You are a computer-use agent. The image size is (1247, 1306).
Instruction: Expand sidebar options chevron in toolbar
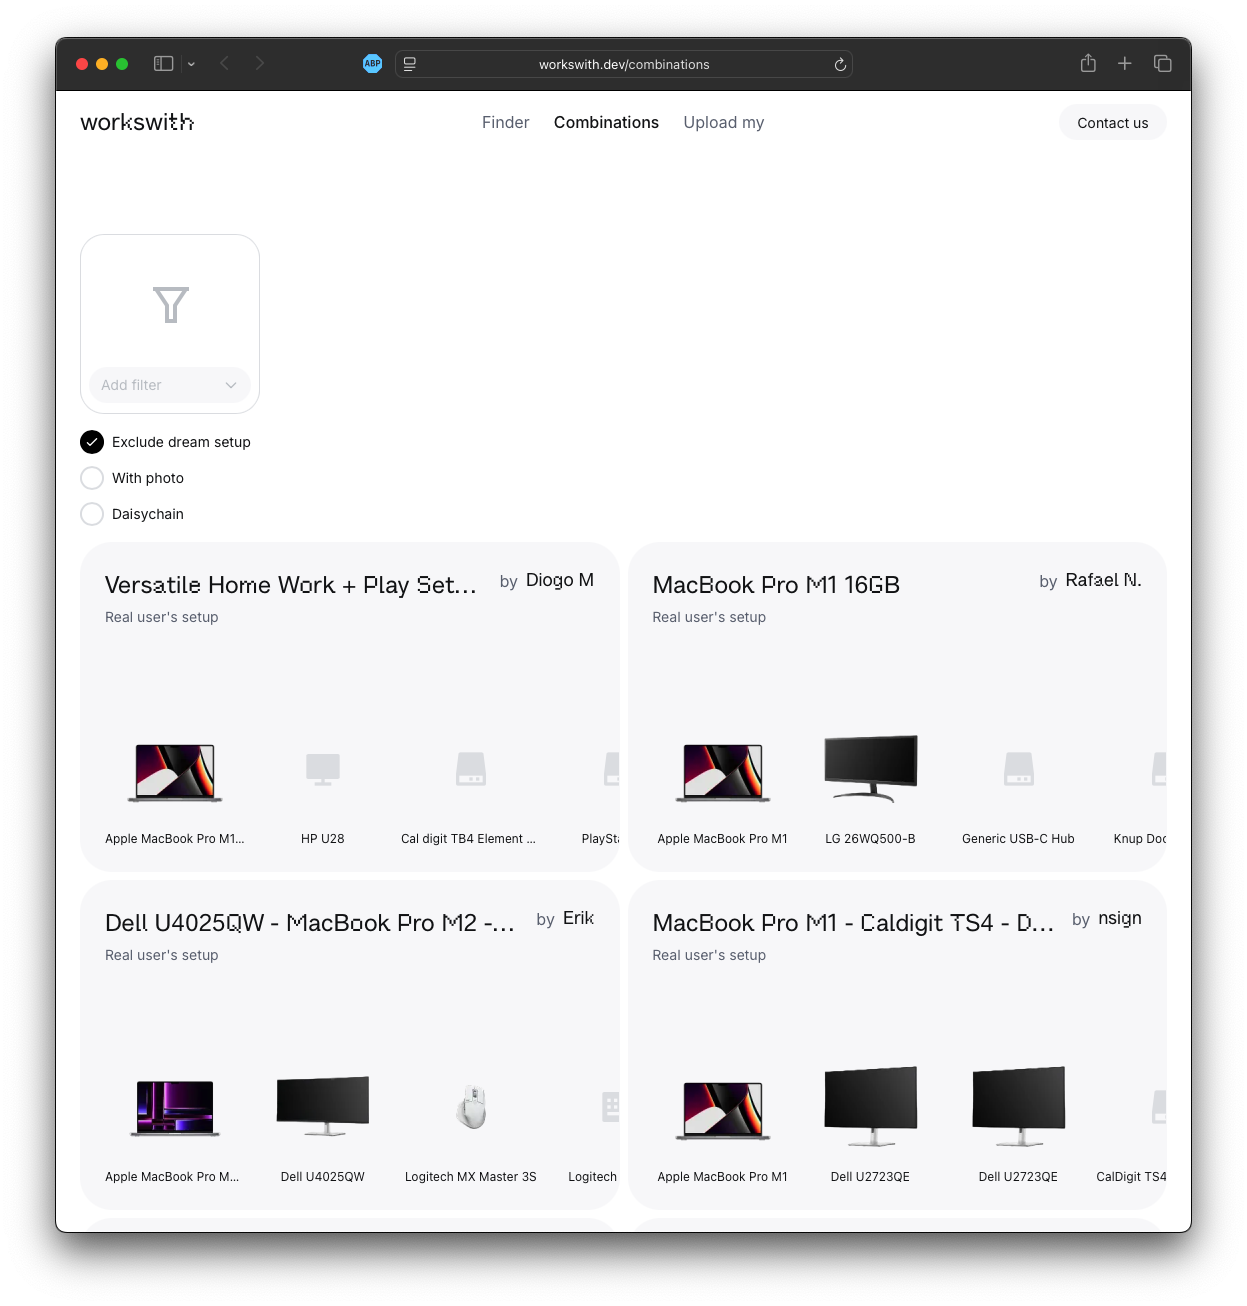[x=191, y=65]
